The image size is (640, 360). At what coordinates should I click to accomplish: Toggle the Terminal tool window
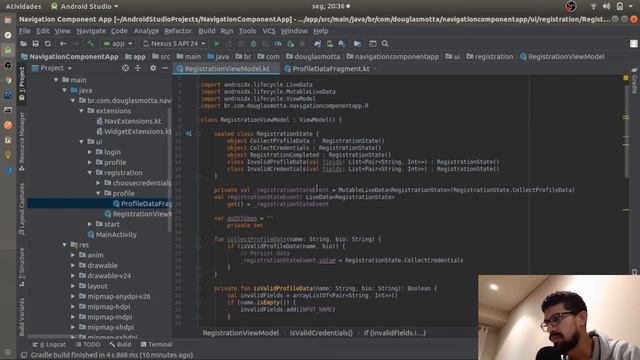pos(156,344)
